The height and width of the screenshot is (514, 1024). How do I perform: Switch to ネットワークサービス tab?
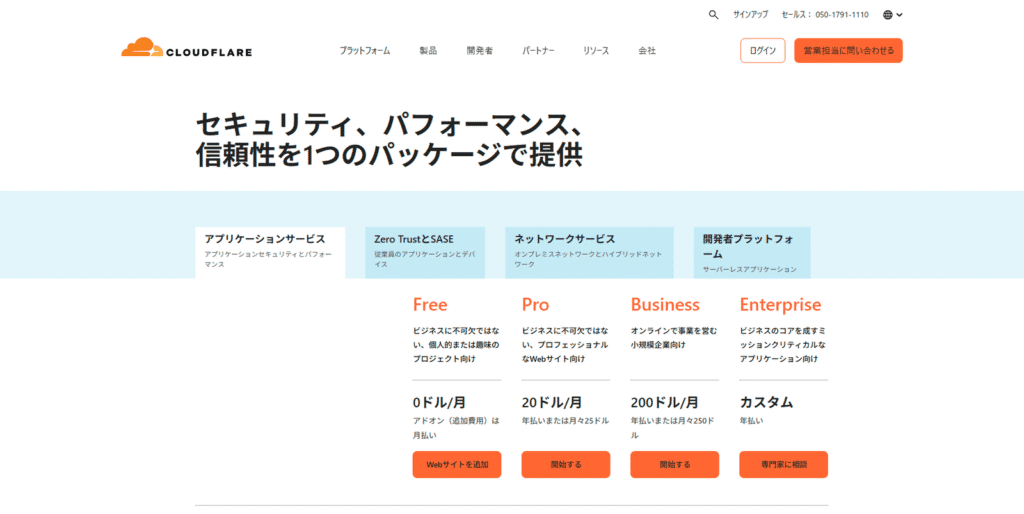(x=589, y=252)
